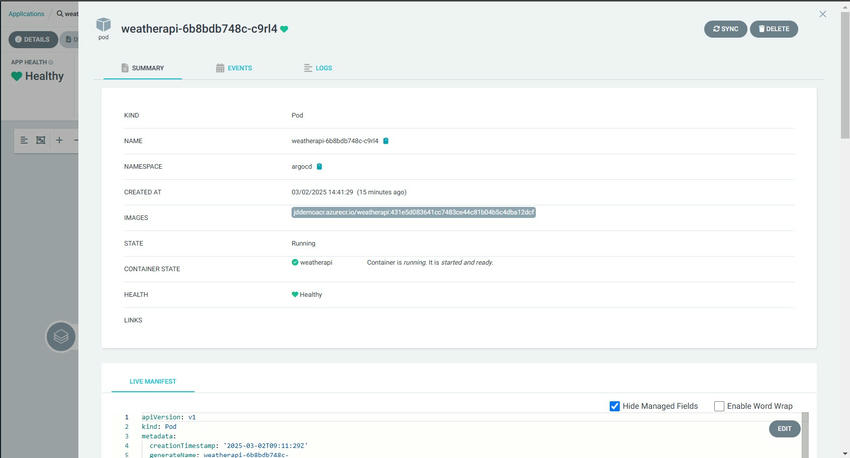Click the application layers node icon
Screen dimensions: 850x458
[61, 337]
